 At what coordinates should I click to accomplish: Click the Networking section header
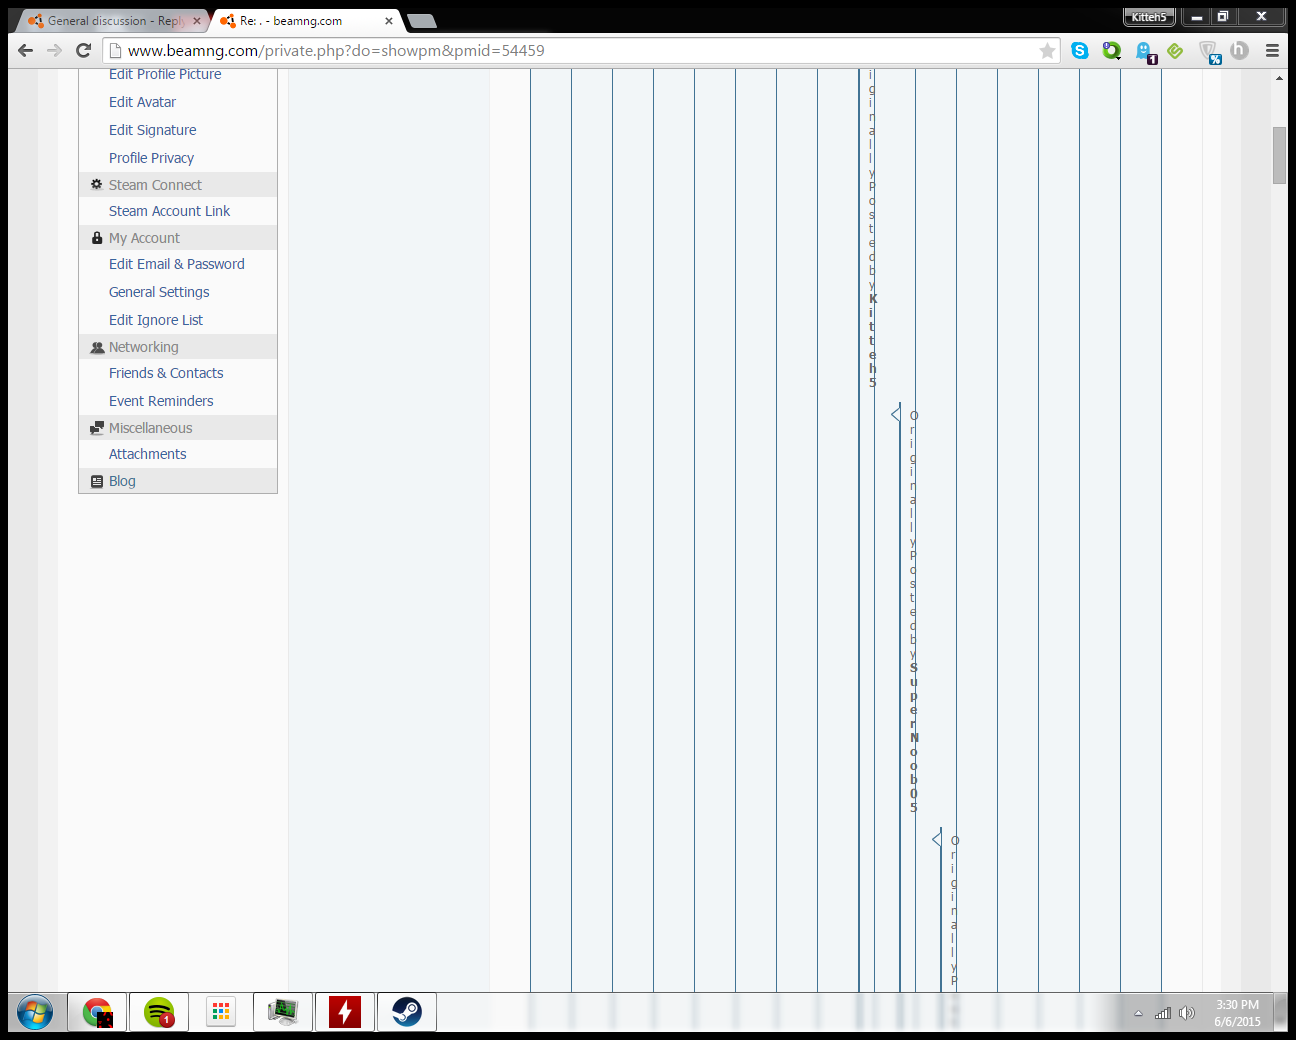[x=178, y=347]
